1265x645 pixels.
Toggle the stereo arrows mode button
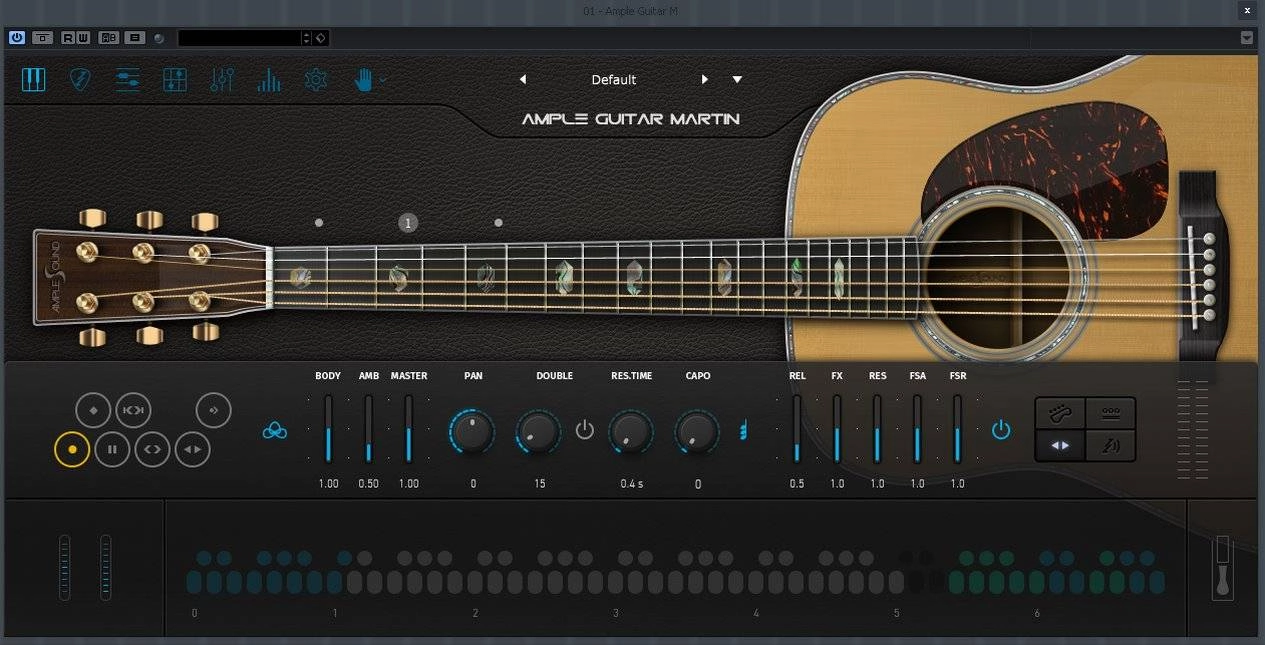(x=1060, y=445)
